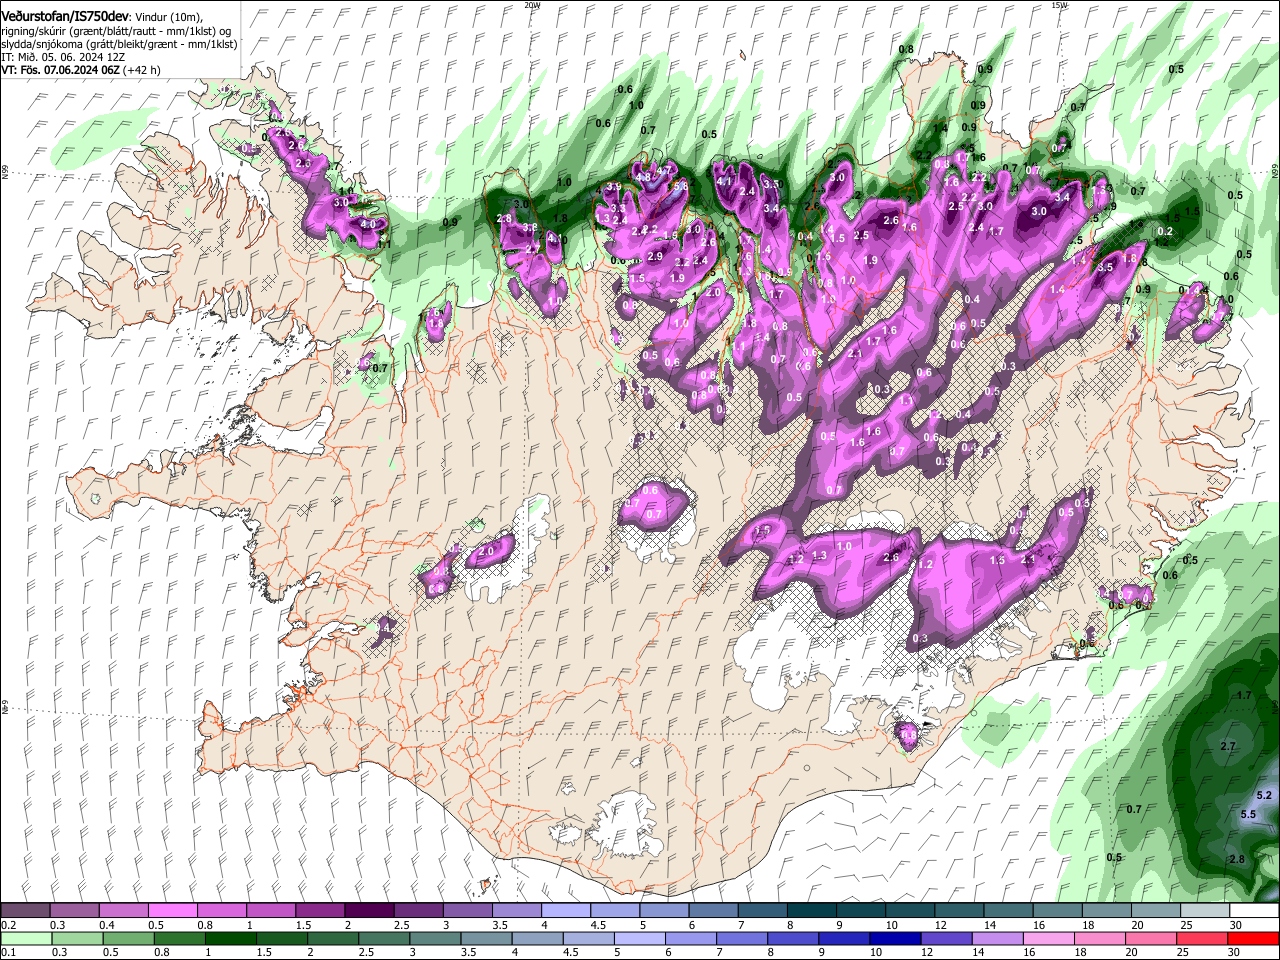Select the upper-scale swatch between 0.3 and 0.4
1280x960 pixels.
(x=74, y=911)
